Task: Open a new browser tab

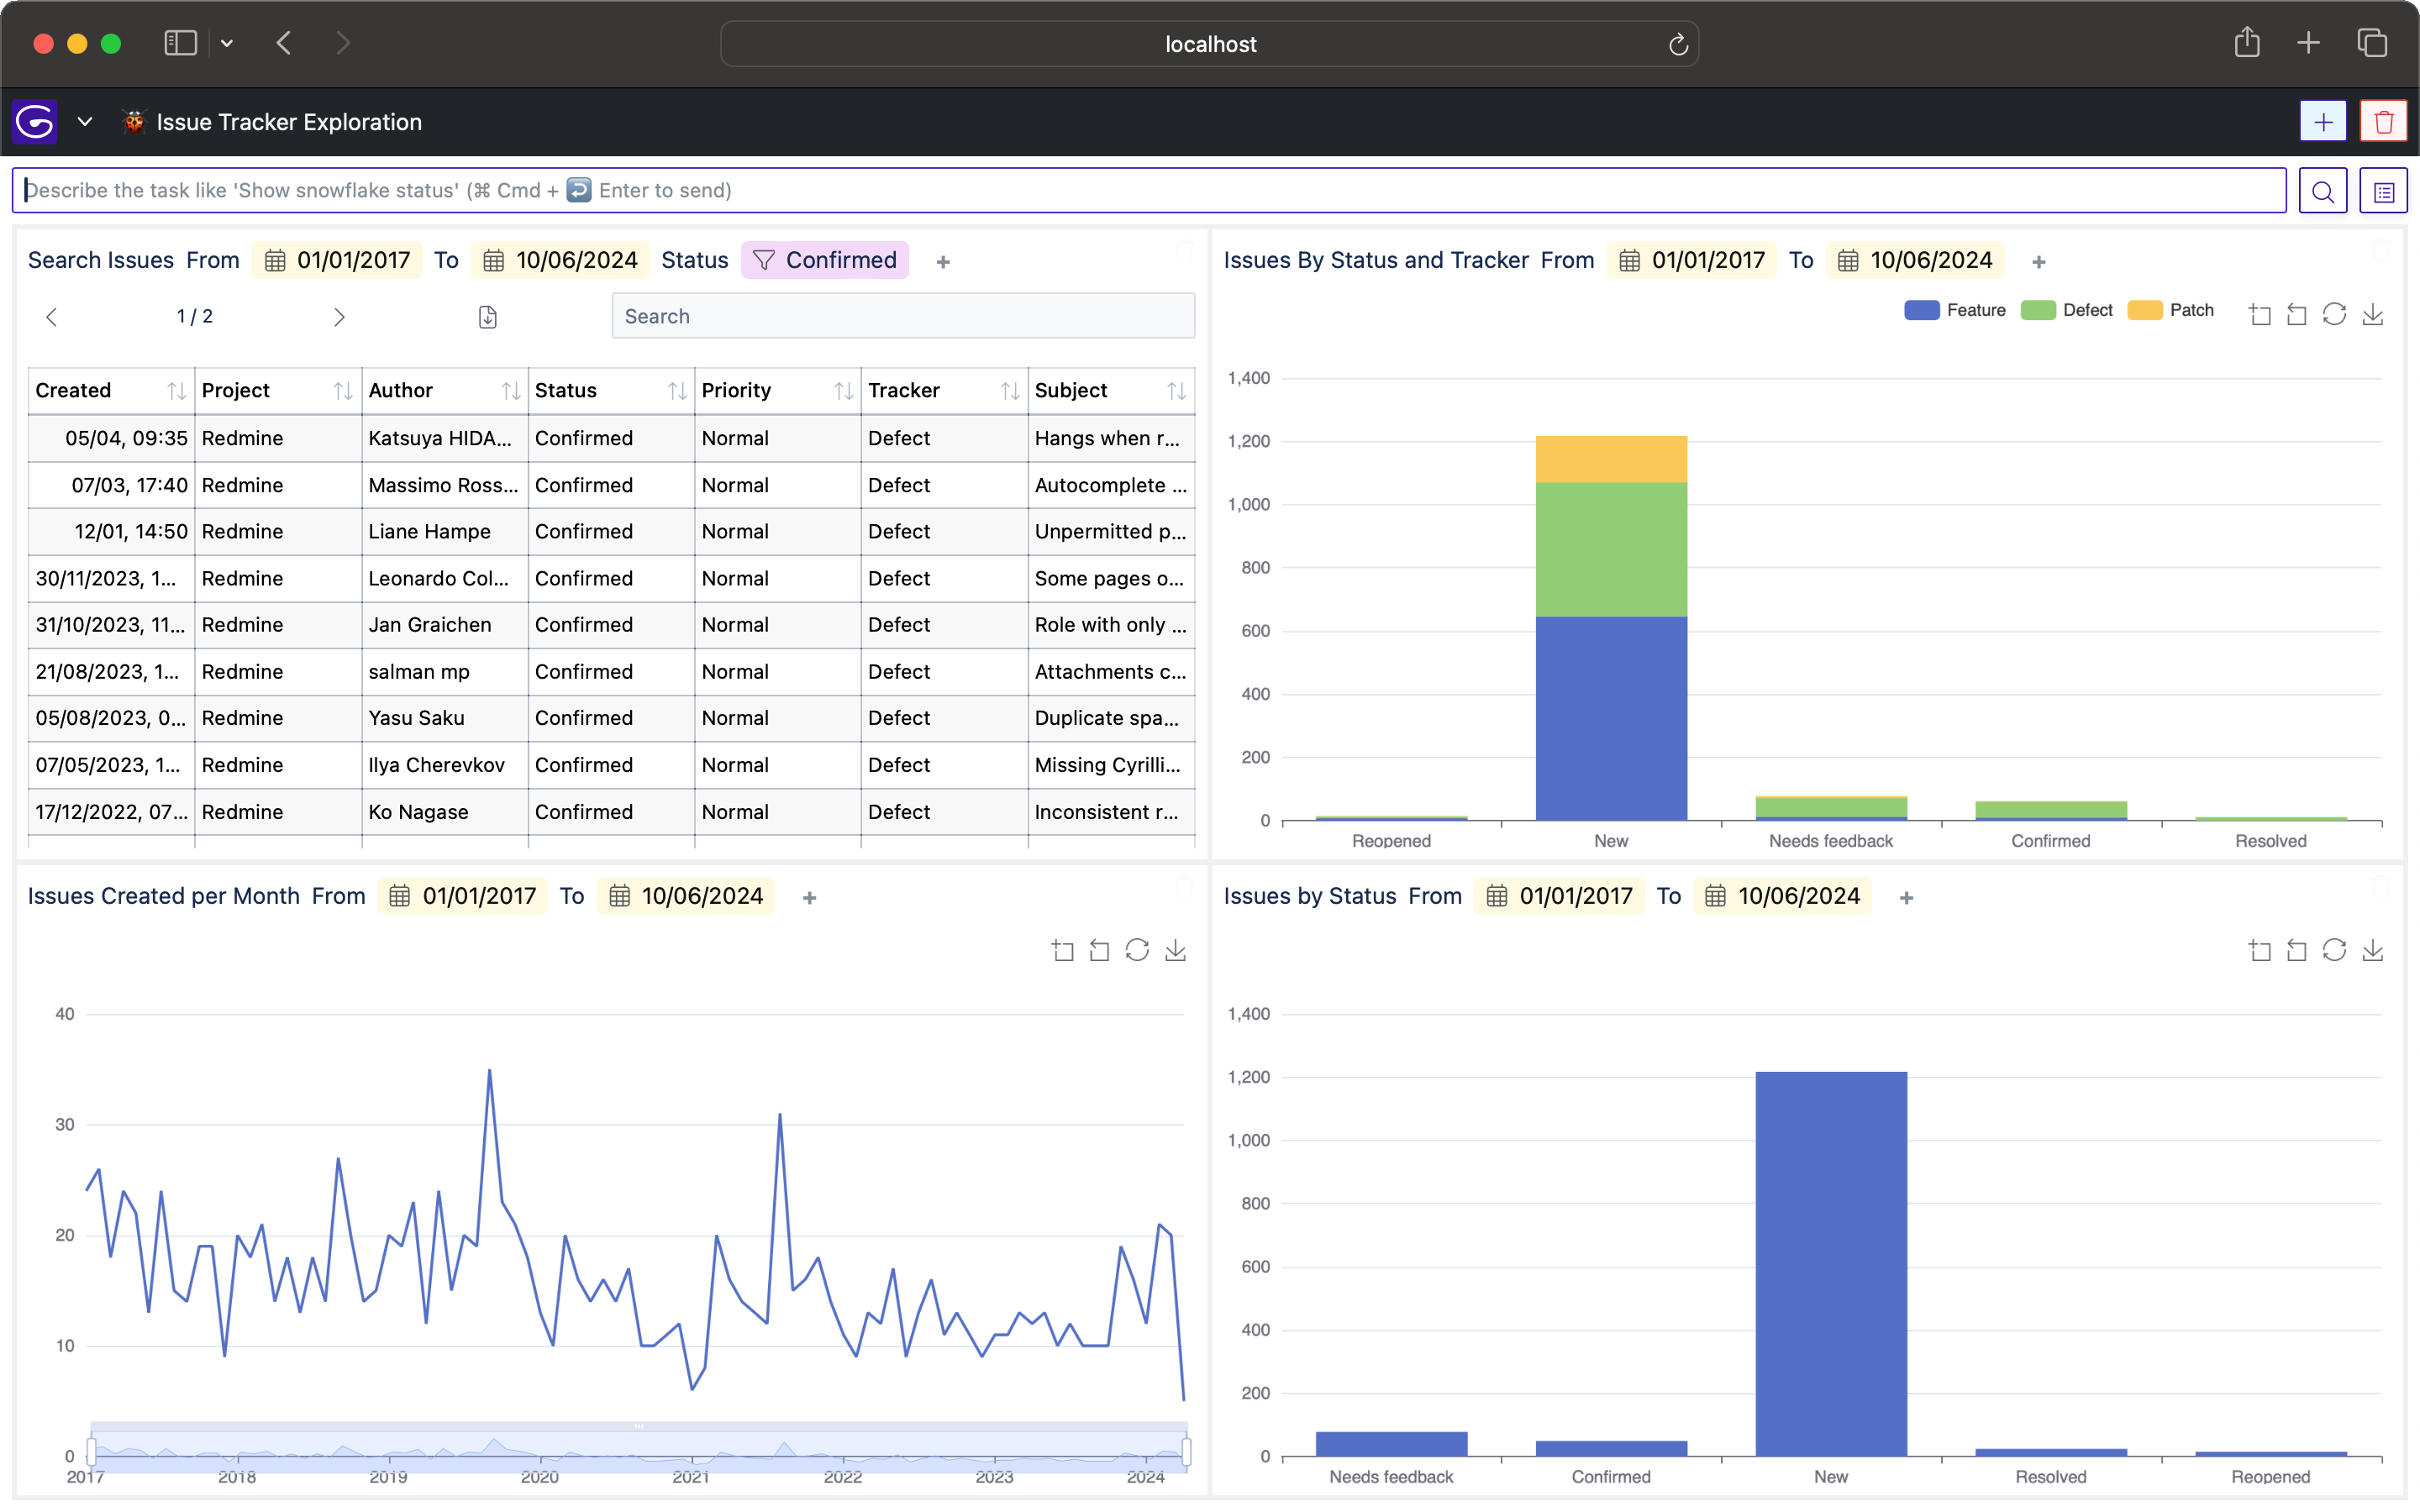Action: click(x=2309, y=42)
